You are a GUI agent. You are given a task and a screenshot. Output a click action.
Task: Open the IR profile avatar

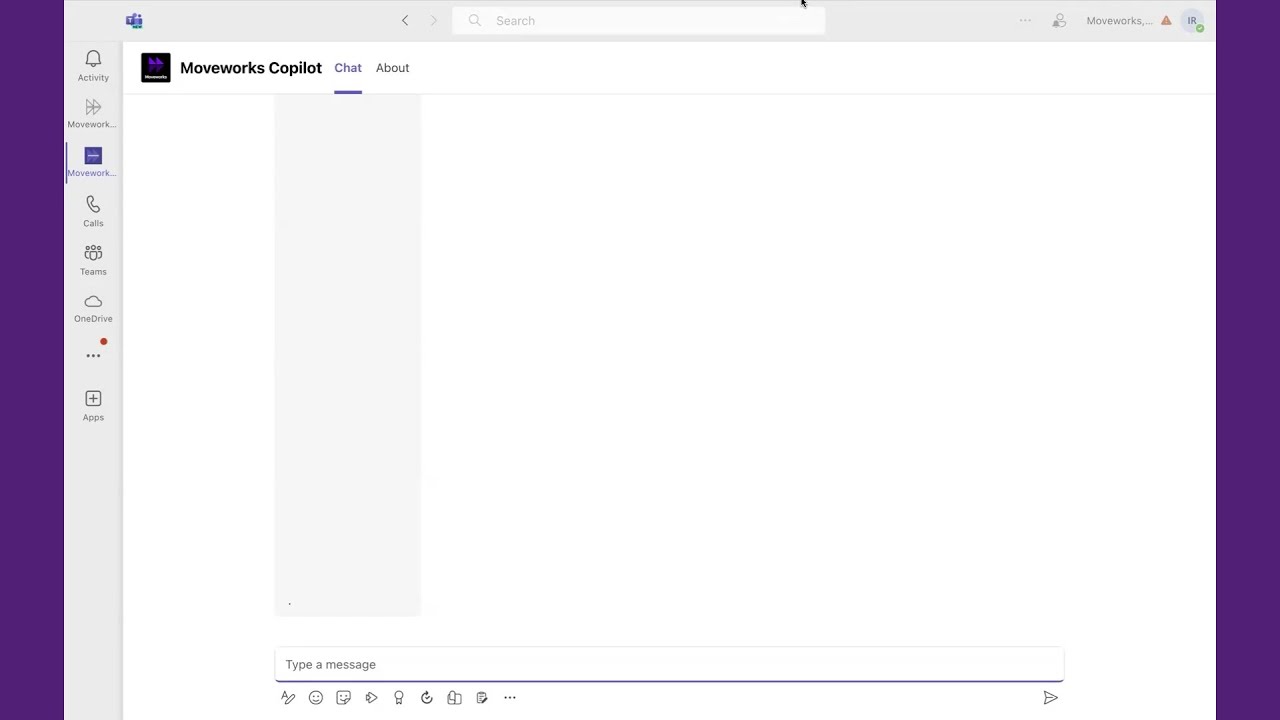coord(1192,20)
